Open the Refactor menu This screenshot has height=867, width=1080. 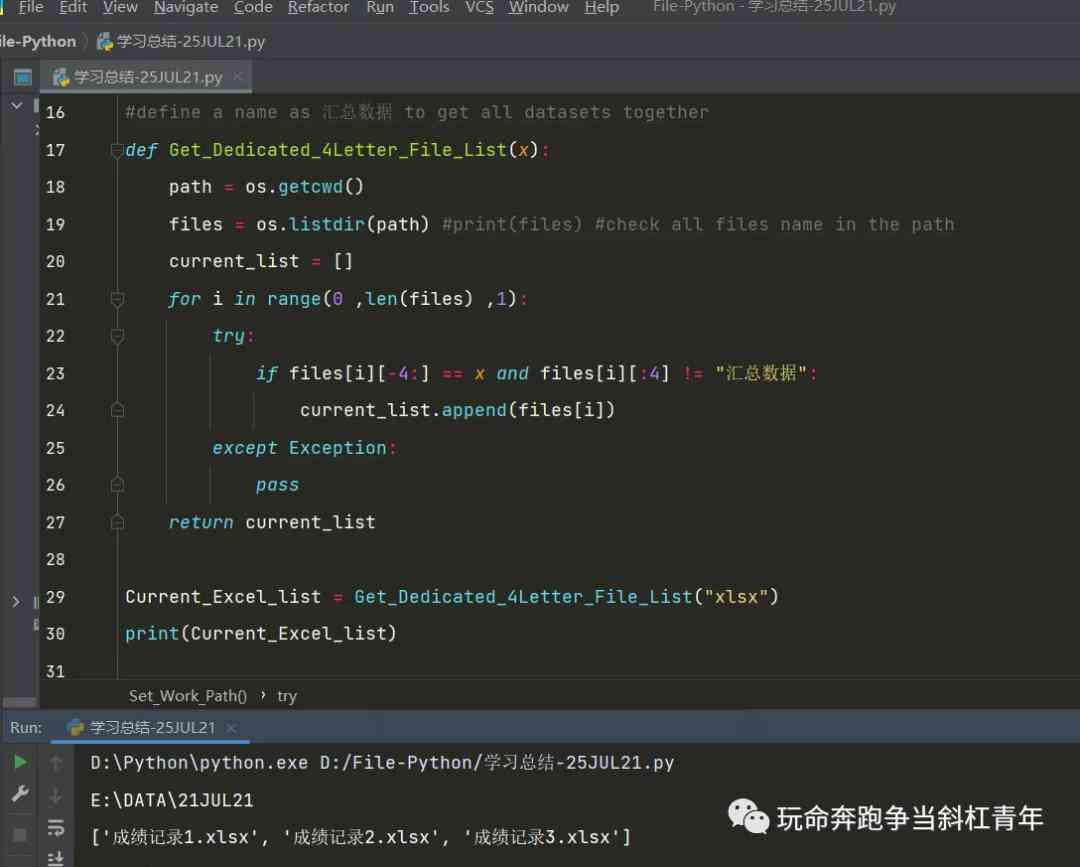coord(318,8)
